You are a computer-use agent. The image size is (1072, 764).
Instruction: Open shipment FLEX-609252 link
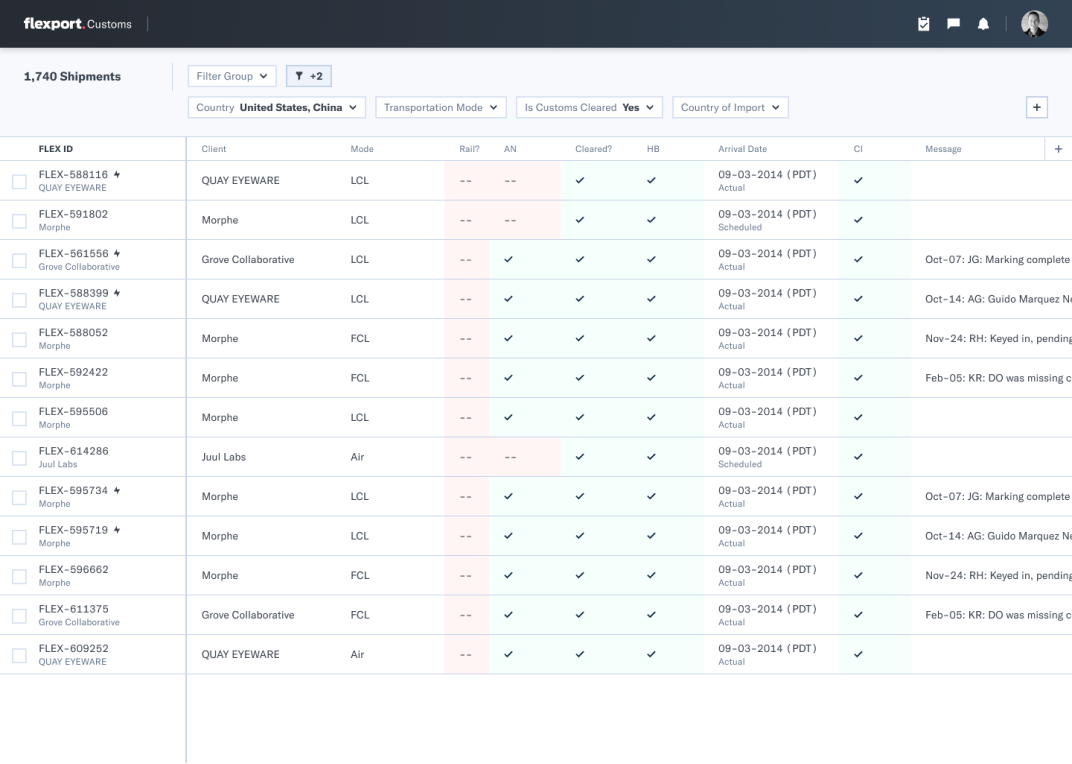coord(73,648)
